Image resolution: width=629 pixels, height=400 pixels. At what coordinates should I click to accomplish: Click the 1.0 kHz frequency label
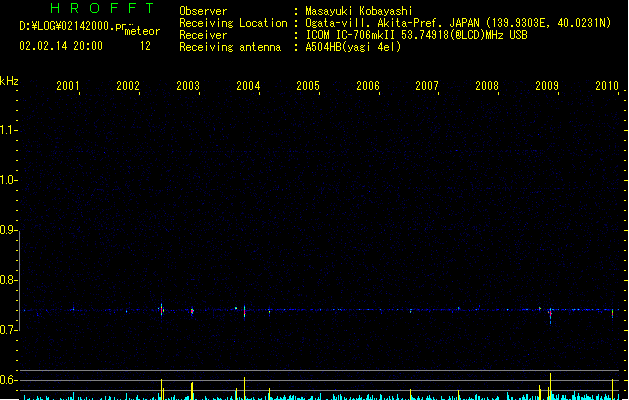click(8, 180)
